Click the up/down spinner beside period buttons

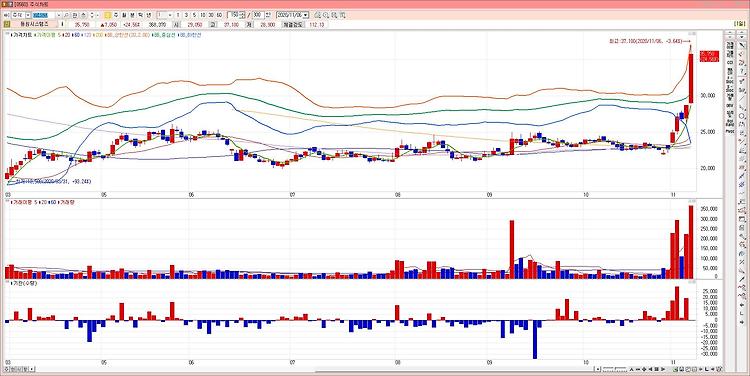[x=92, y=15]
